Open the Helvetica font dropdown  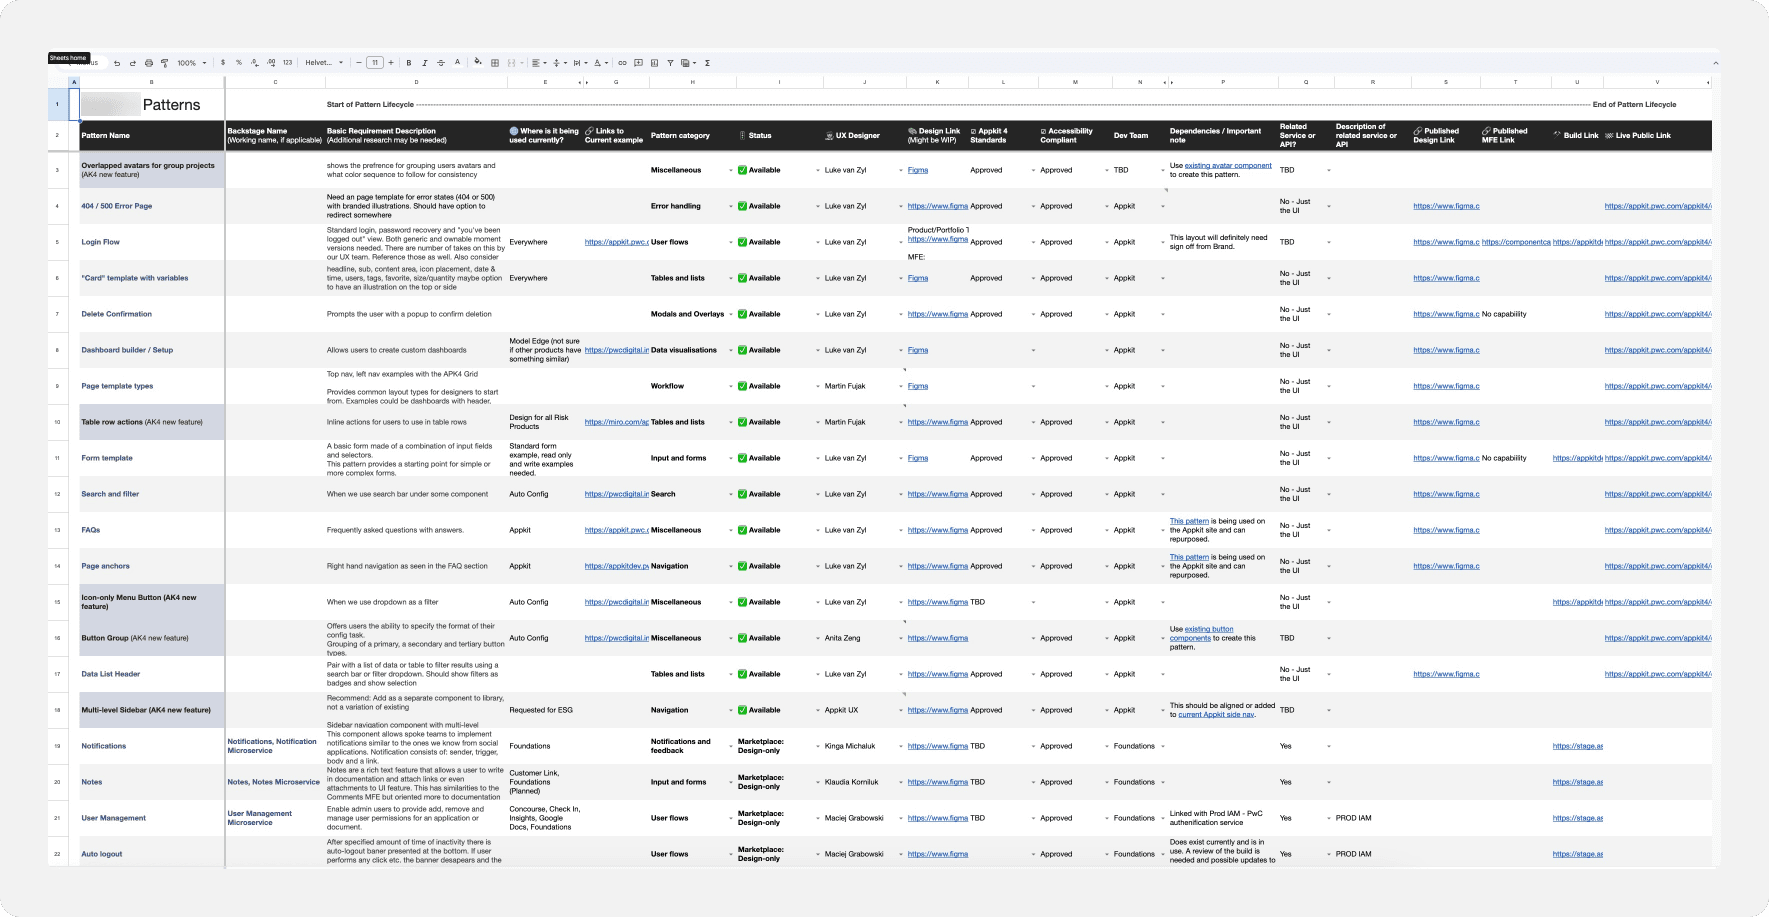[x=324, y=63]
